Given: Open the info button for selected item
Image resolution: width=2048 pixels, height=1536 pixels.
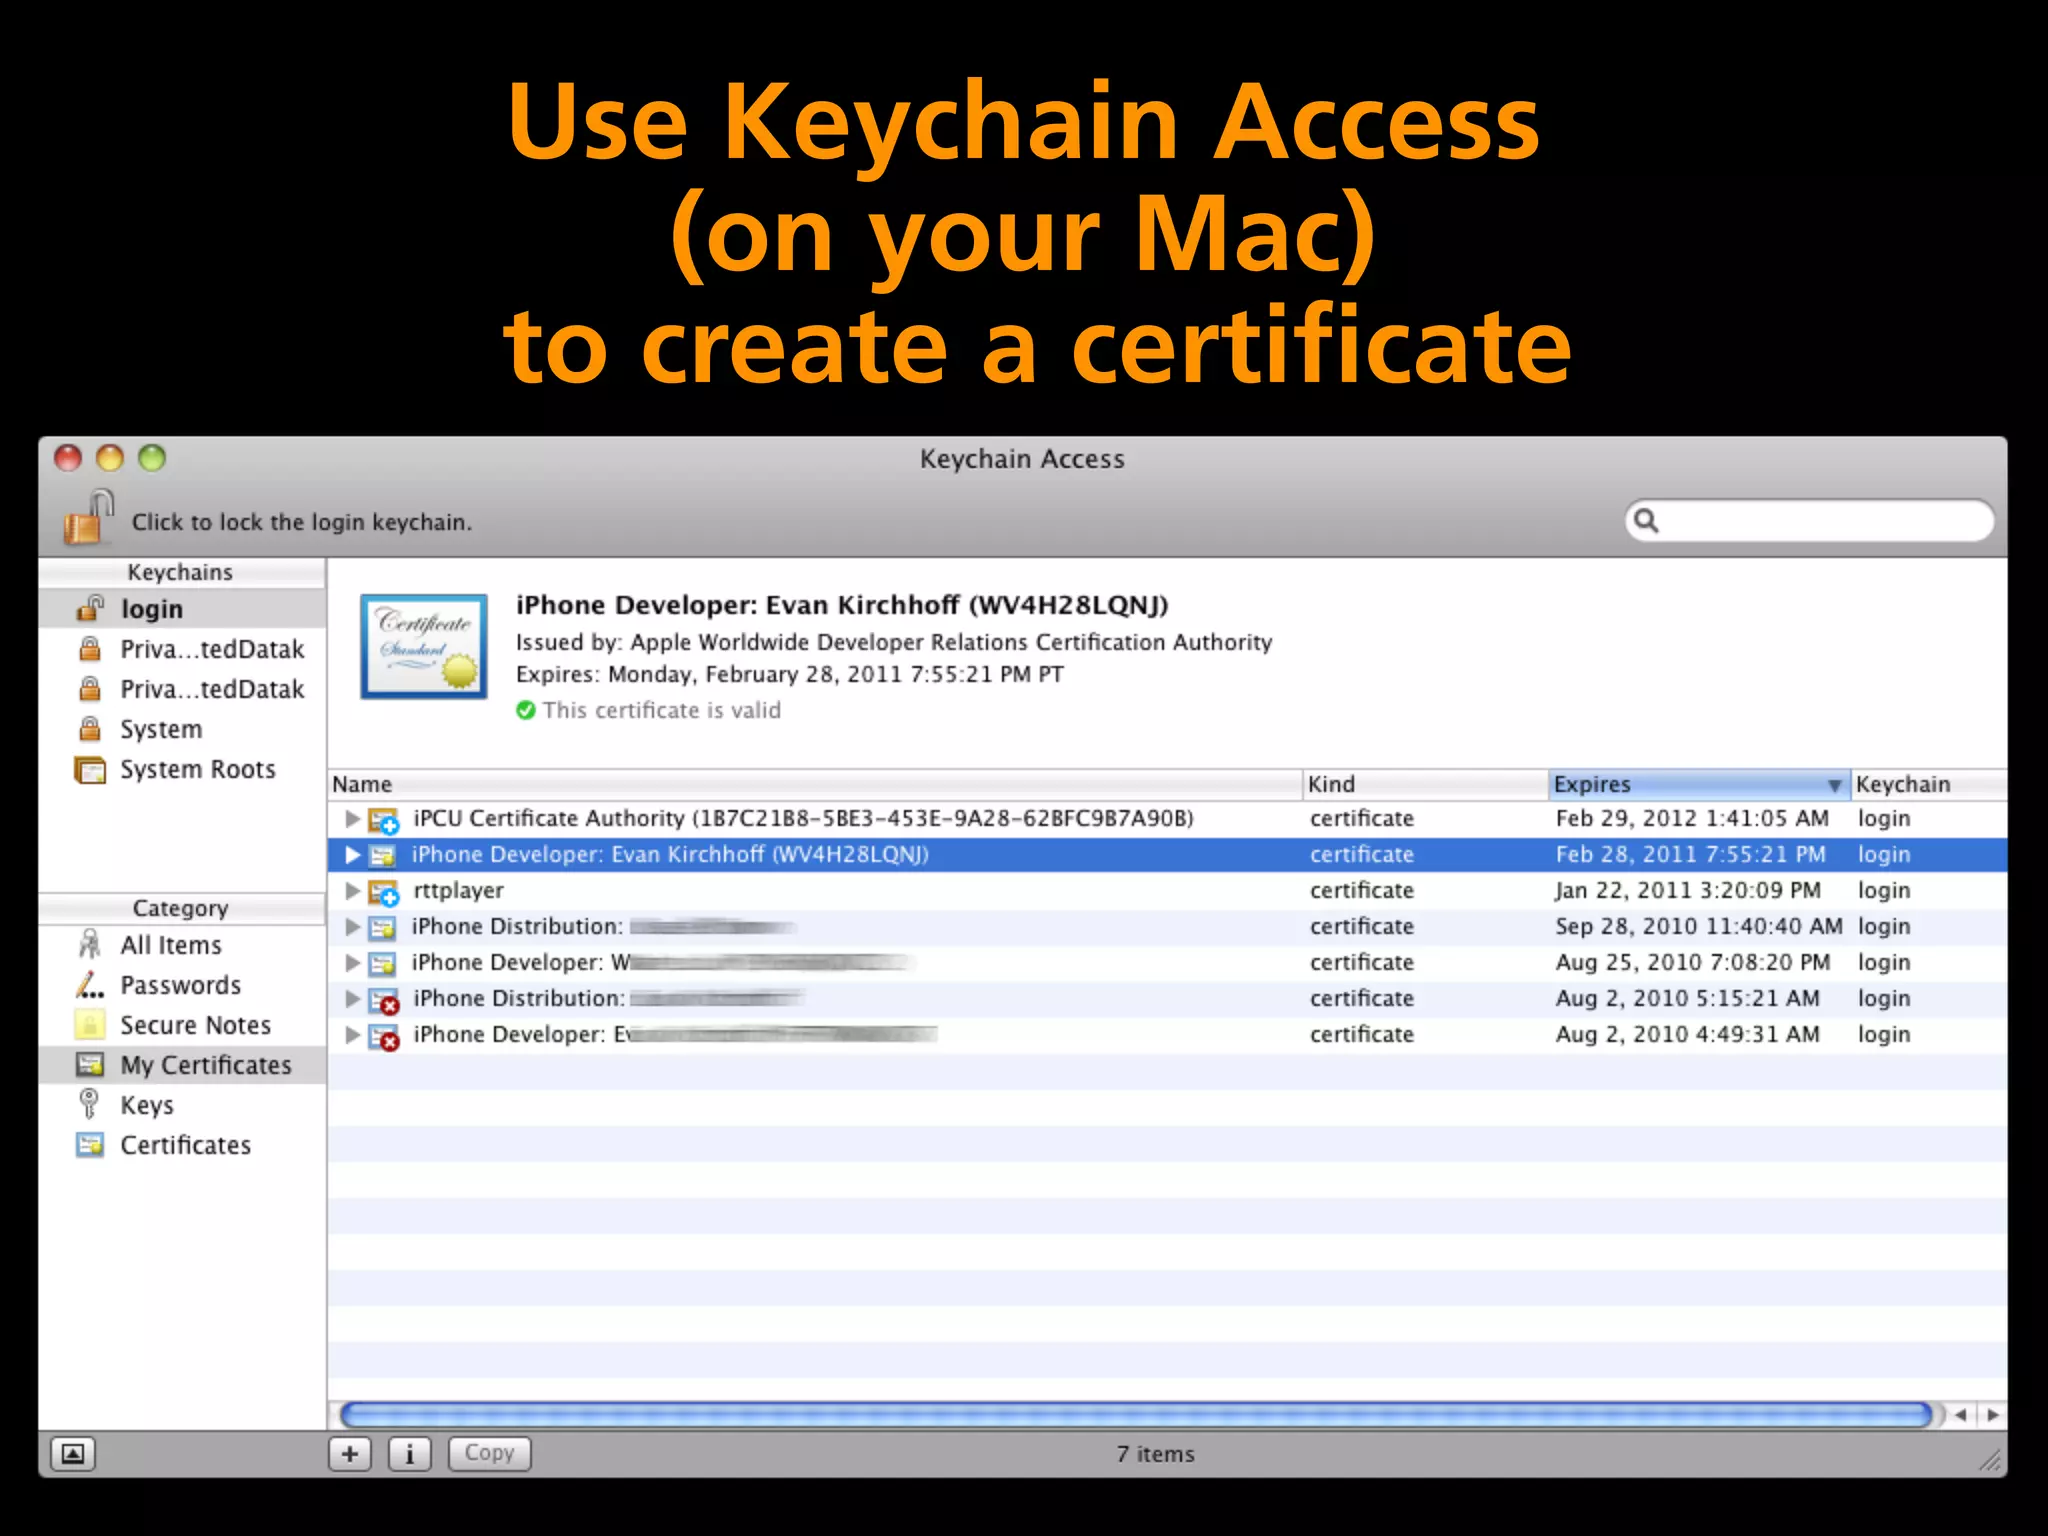Looking at the screenshot, I should [x=409, y=1453].
